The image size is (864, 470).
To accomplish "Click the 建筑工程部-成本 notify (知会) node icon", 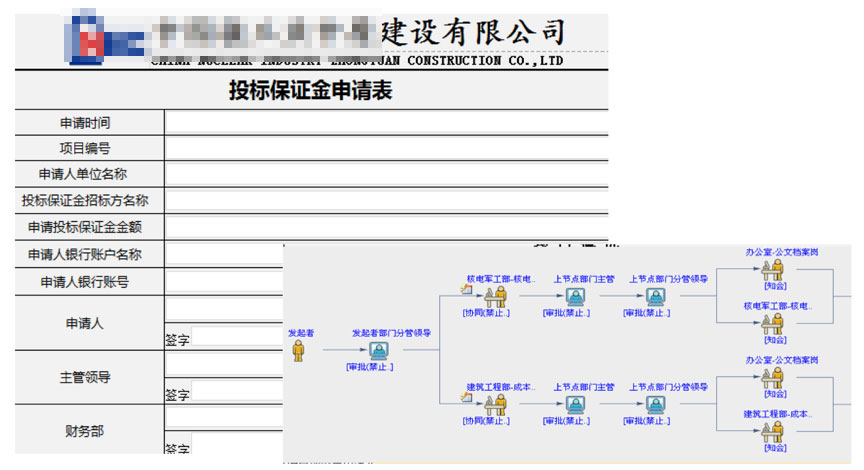I will (x=773, y=431).
